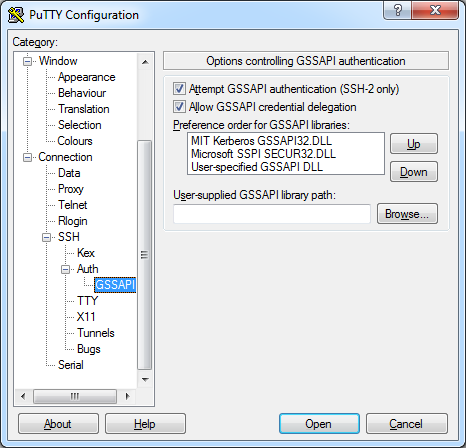Click the tree scroll up arrow
This screenshot has width=466, height=448.
click(145, 62)
